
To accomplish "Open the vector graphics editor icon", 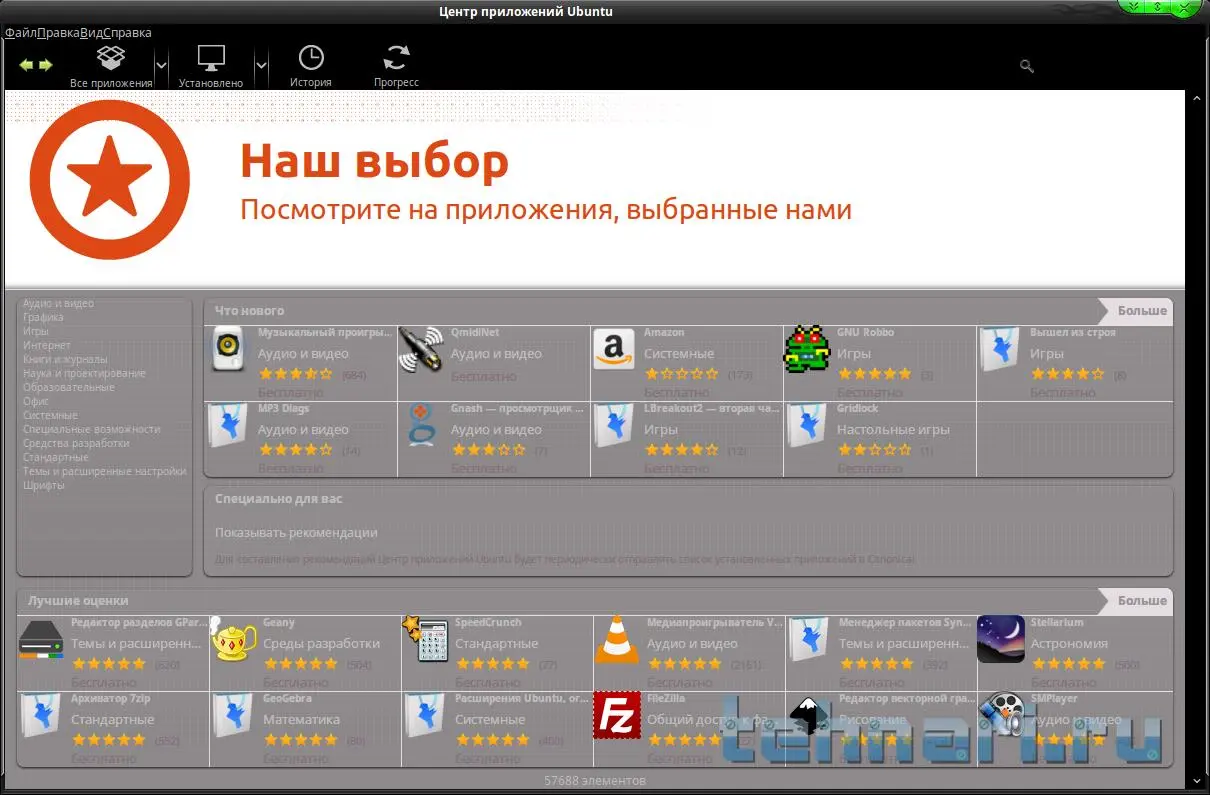I will click(808, 715).
